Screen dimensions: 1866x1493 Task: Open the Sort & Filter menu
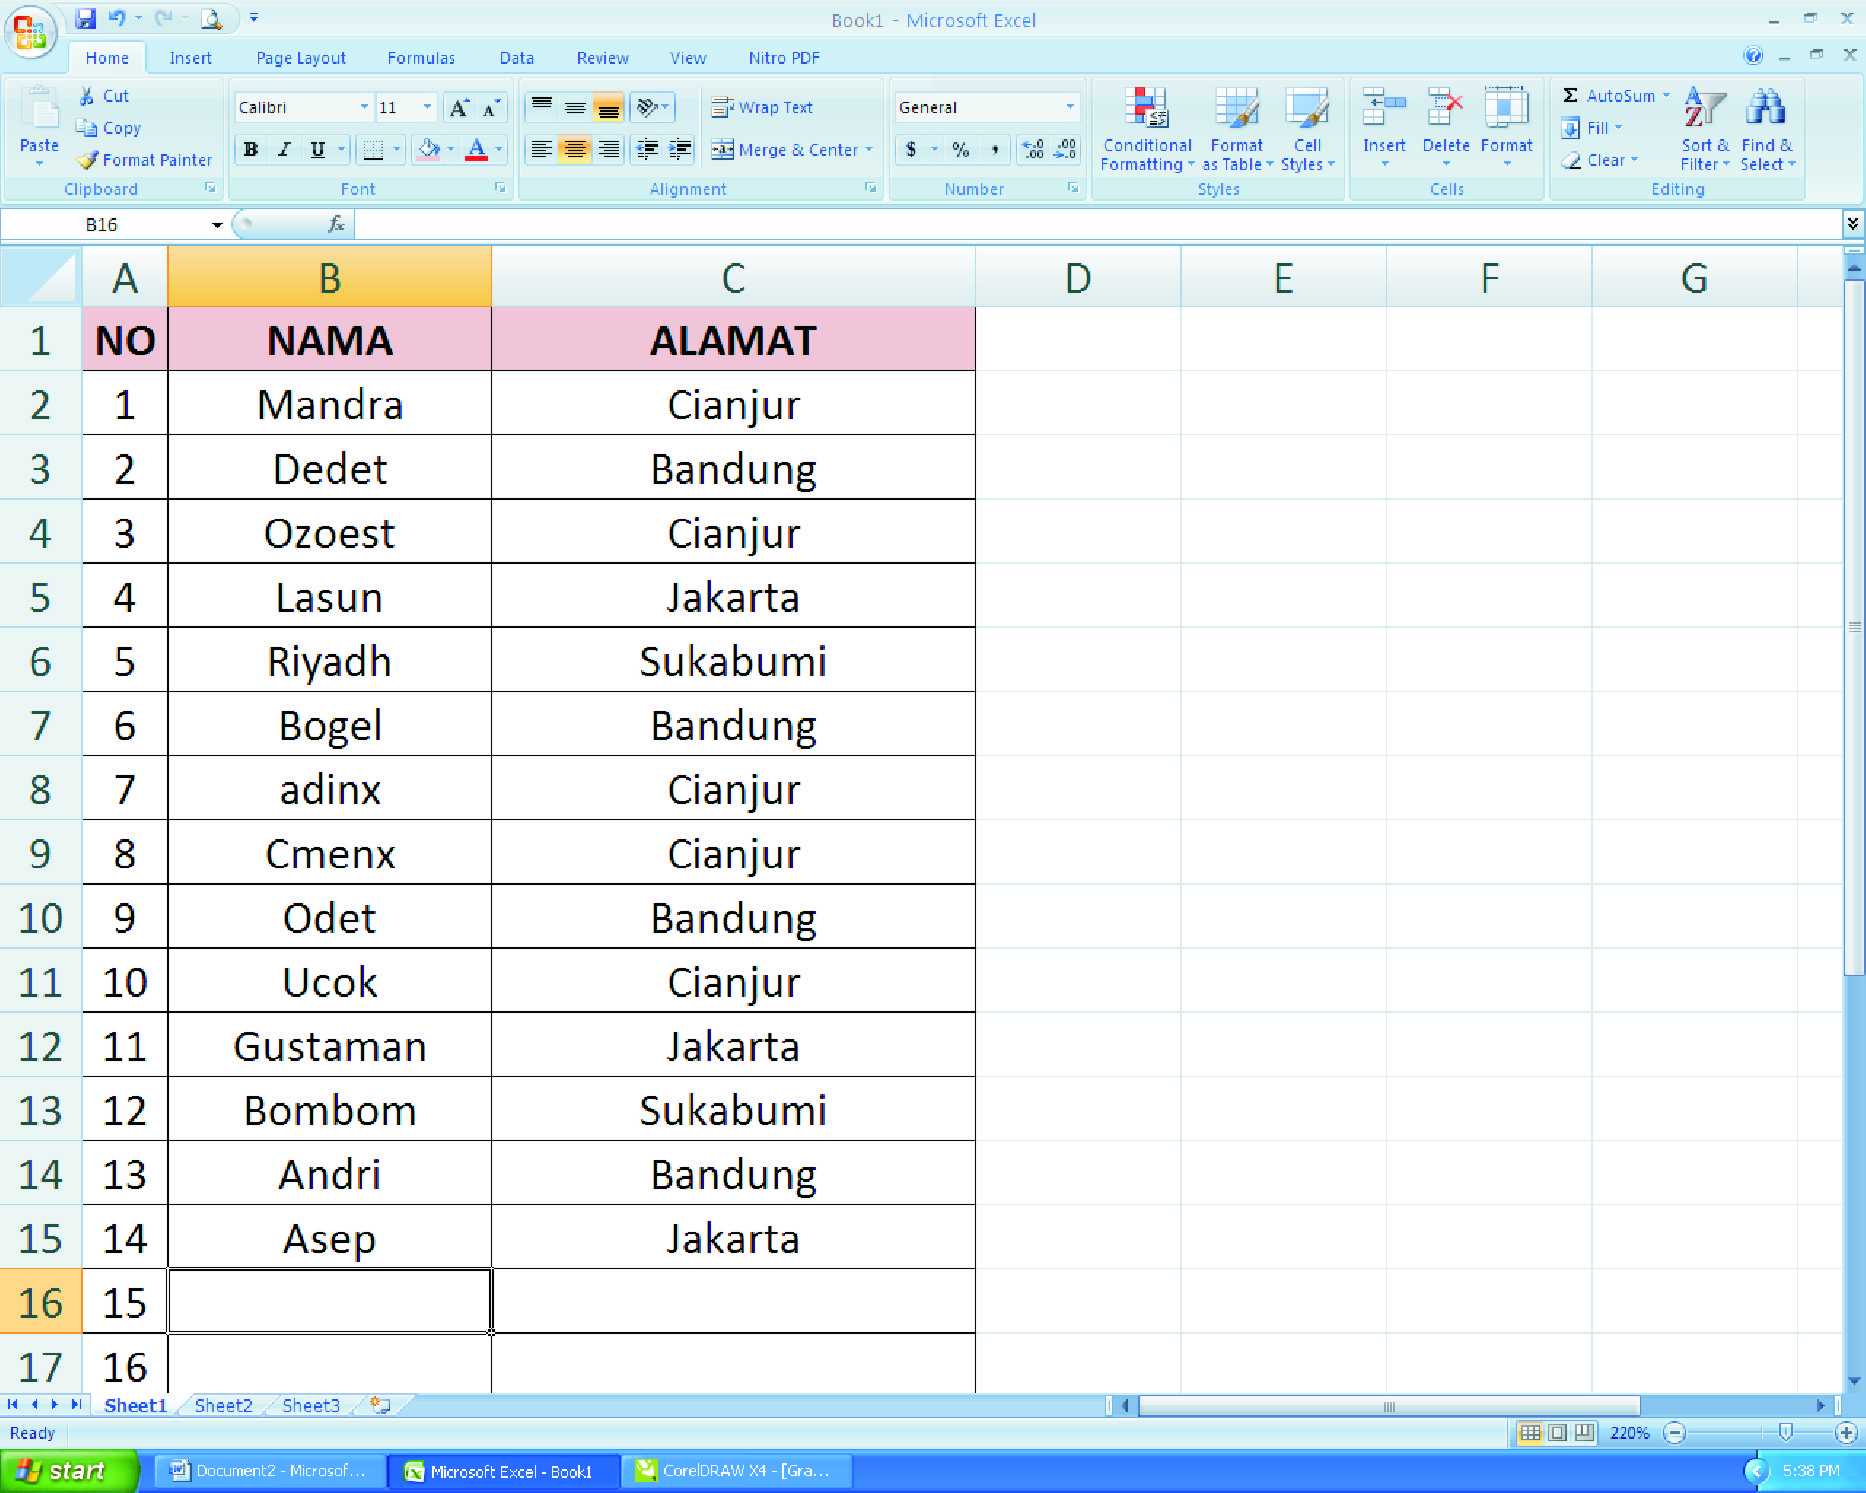tap(1705, 130)
